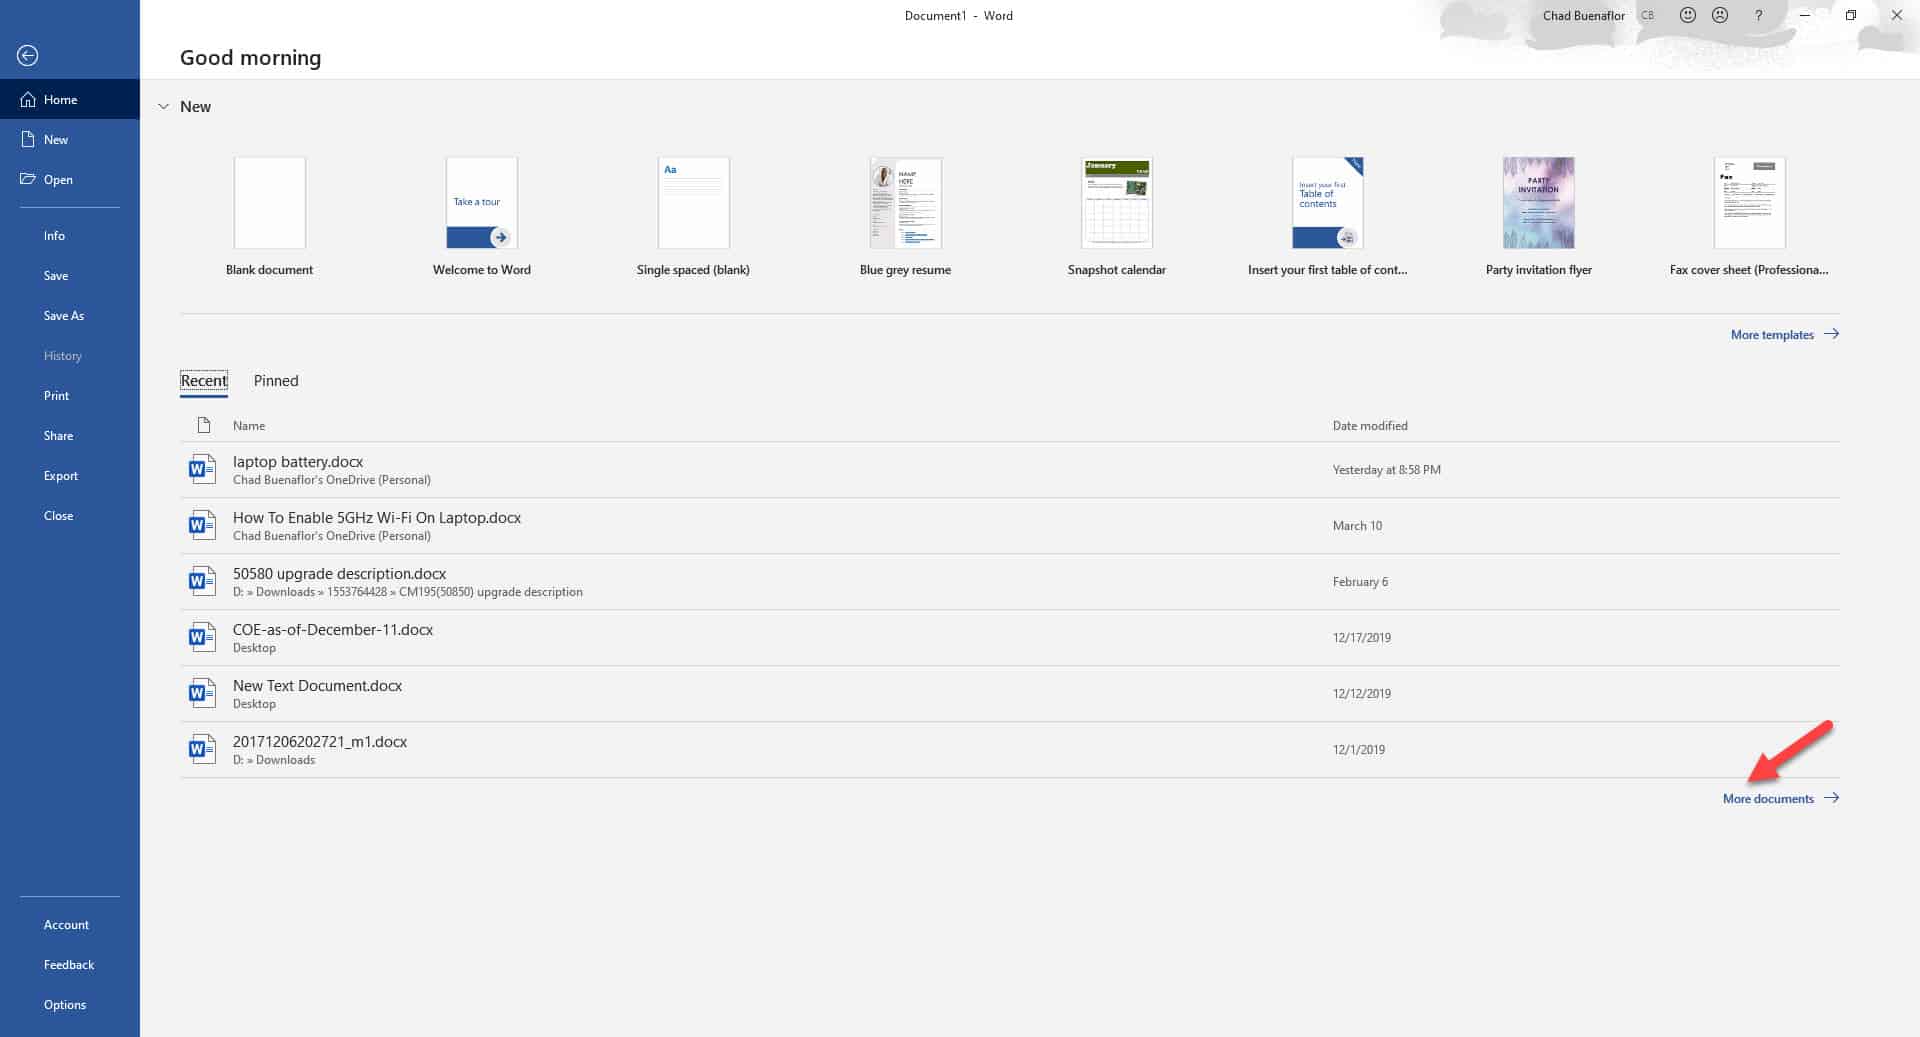
Task: Click Word icon beside 50580 upgrade description.docx
Action: coord(202,581)
